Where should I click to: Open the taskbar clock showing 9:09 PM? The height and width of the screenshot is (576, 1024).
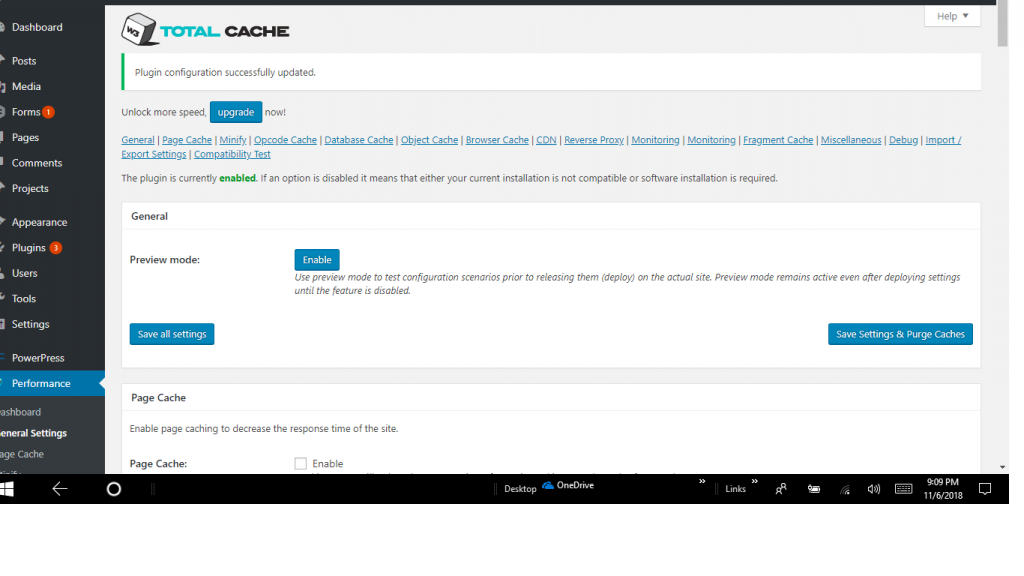[x=943, y=489]
